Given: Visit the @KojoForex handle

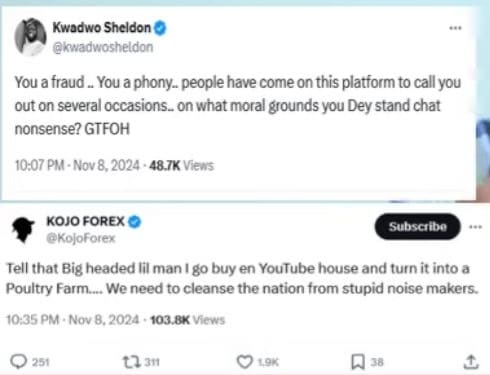Looking at the screenshot, I should click(x=81, y=238).
